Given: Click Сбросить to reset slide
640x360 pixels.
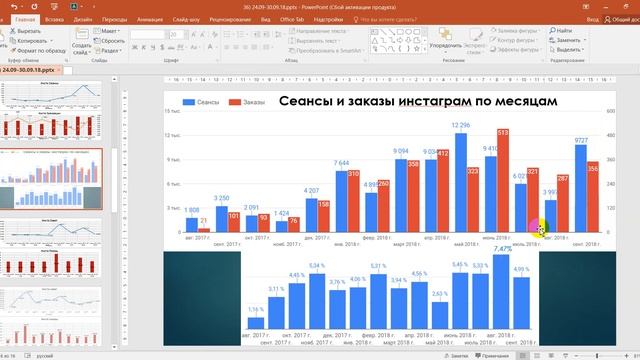Looking at the screenshot, I should [x=109, y=41].
